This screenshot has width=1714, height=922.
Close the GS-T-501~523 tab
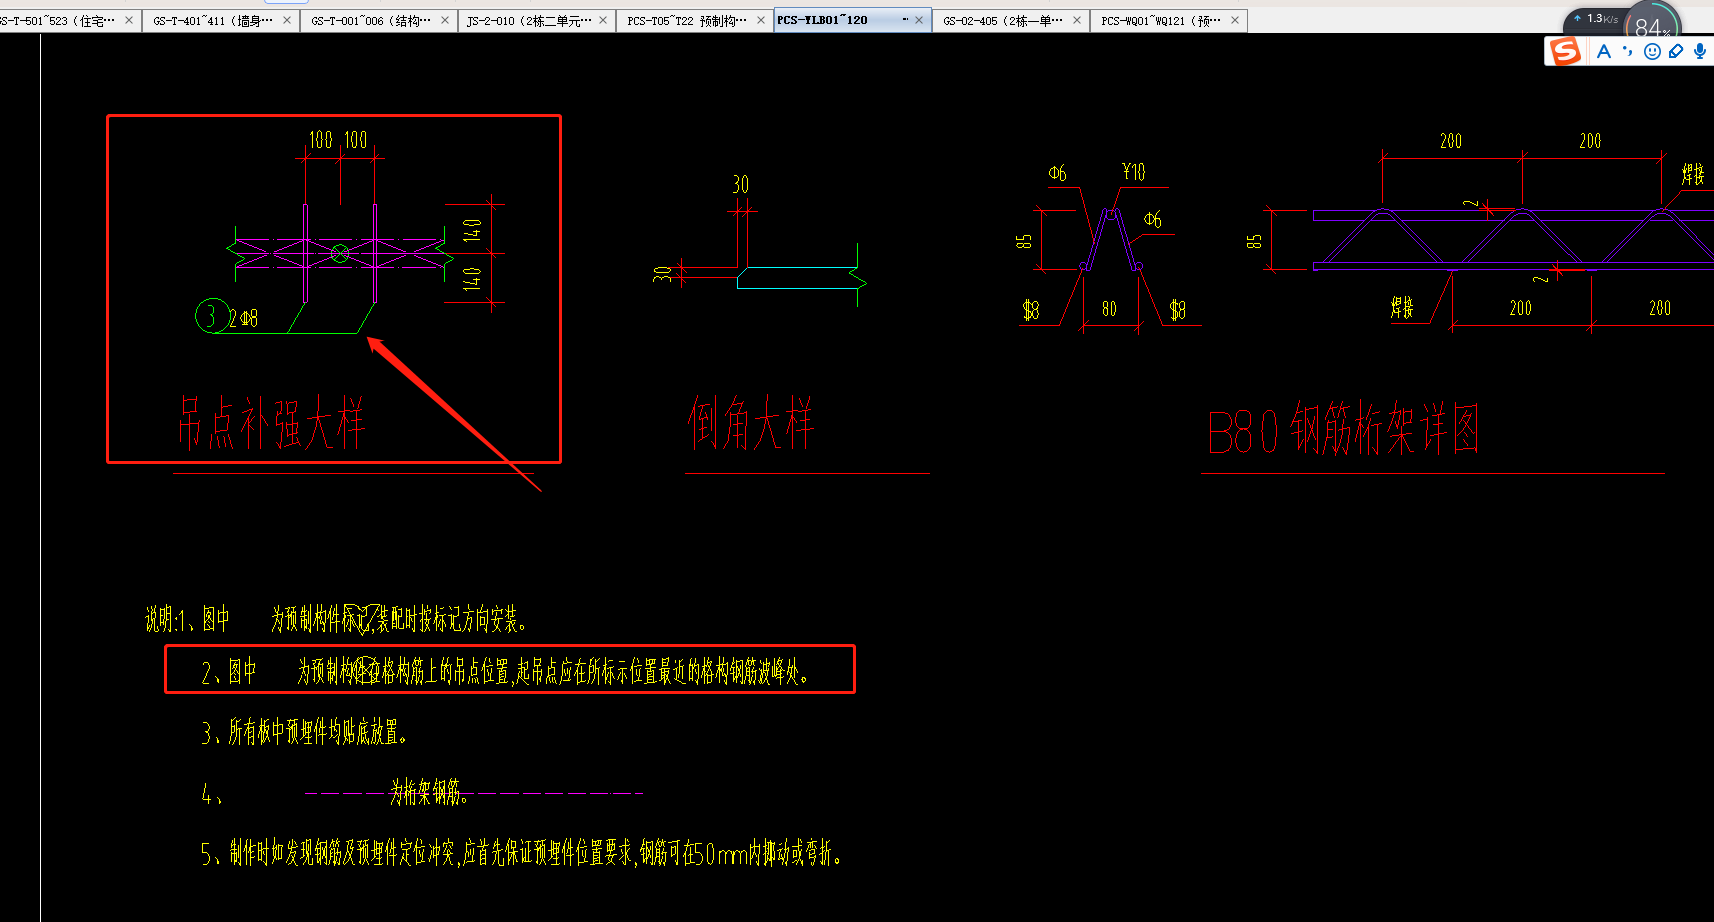(129, 20)
